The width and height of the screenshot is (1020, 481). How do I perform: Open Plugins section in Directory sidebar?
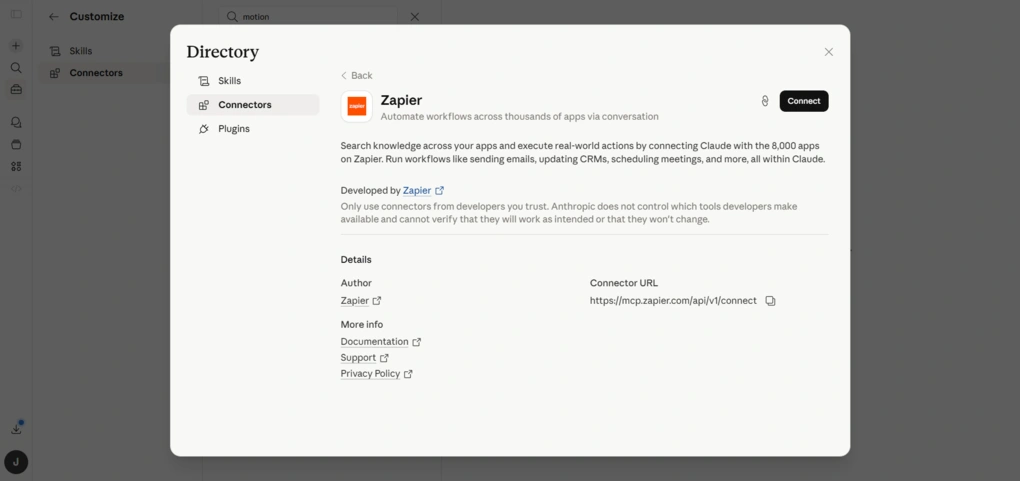(x=252, y=129)
